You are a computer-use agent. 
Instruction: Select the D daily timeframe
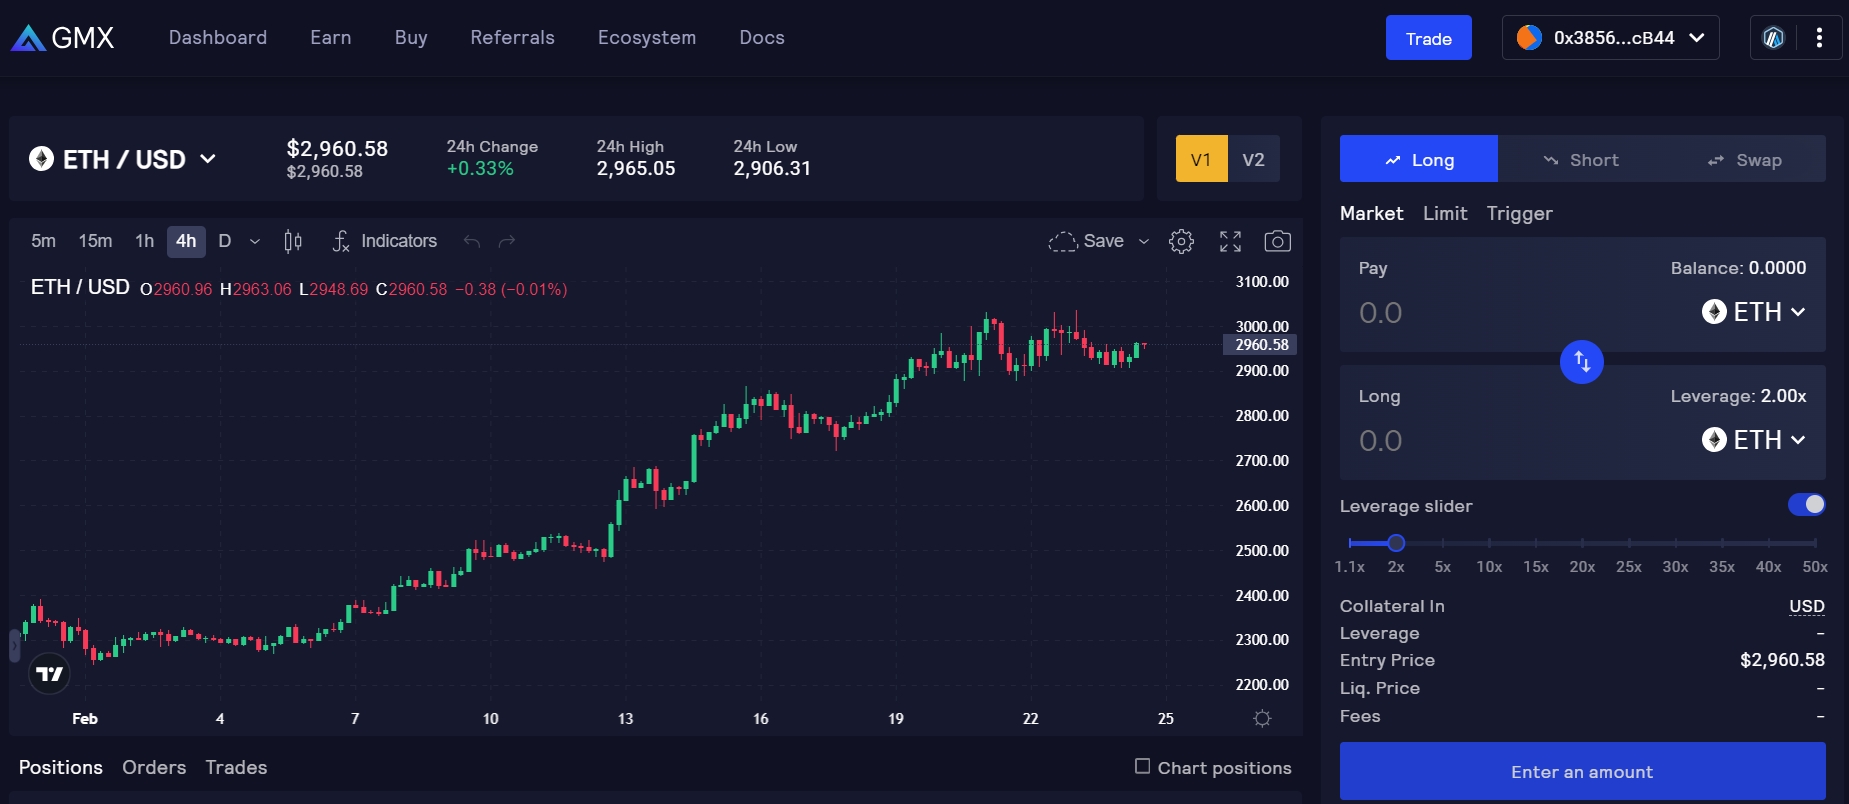point(225,241)
